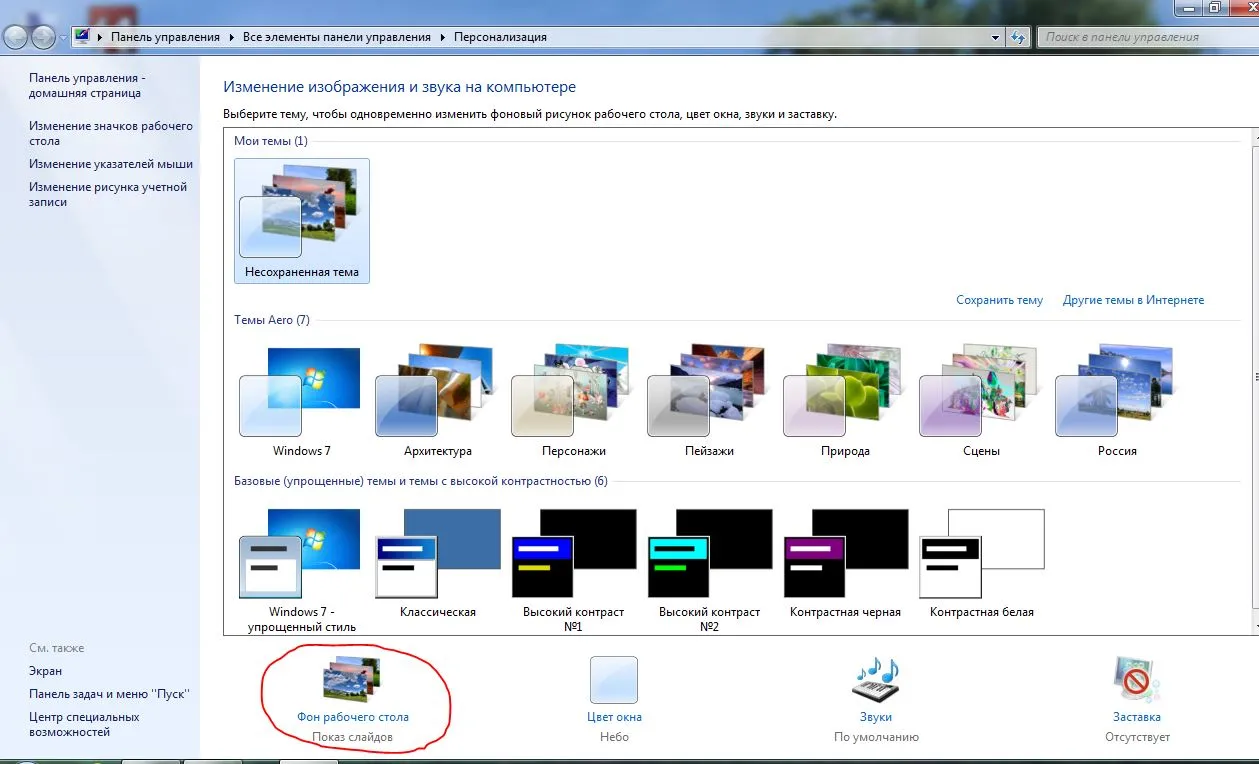Click the Заставка link
The width and height of the screenshot is (1259, 764).
tap(1137, 717)
